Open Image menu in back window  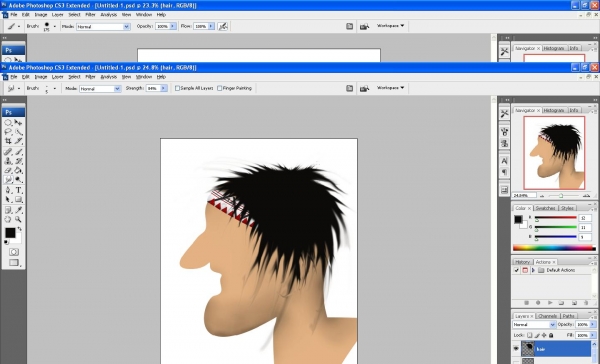[x=41, y=15]
